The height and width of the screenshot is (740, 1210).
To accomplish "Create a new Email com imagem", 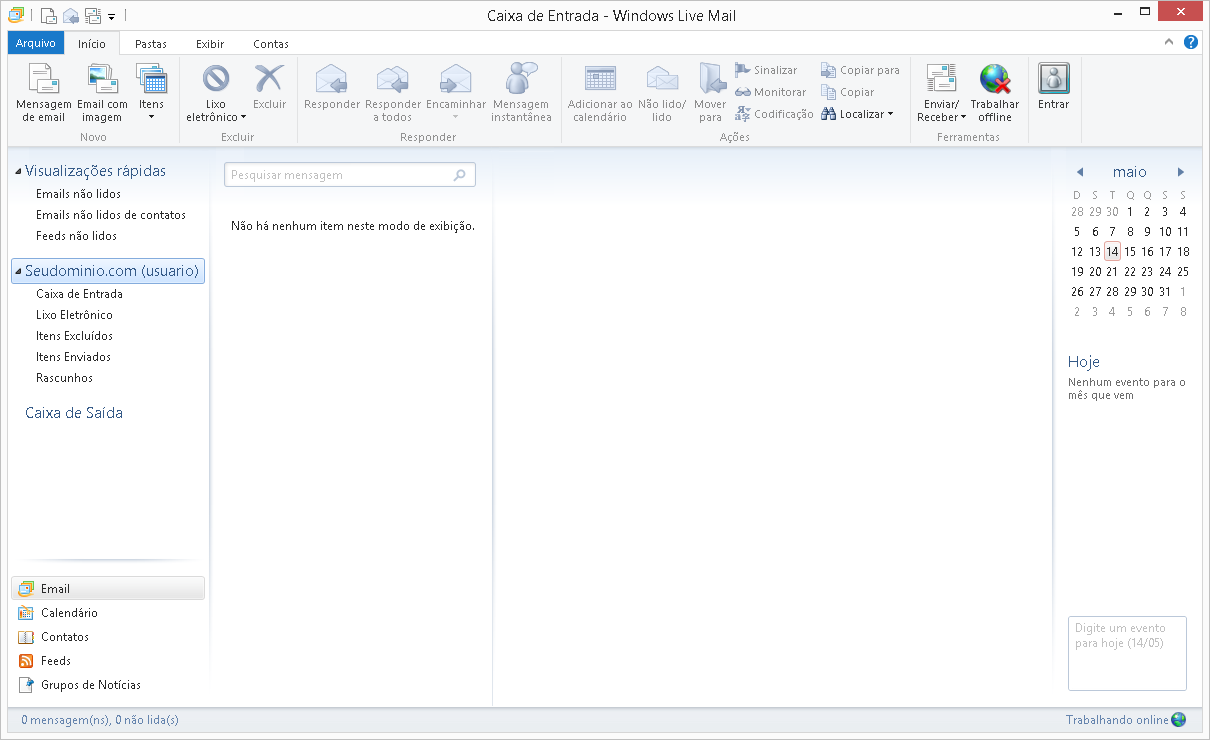I will (x=102, y=79).
